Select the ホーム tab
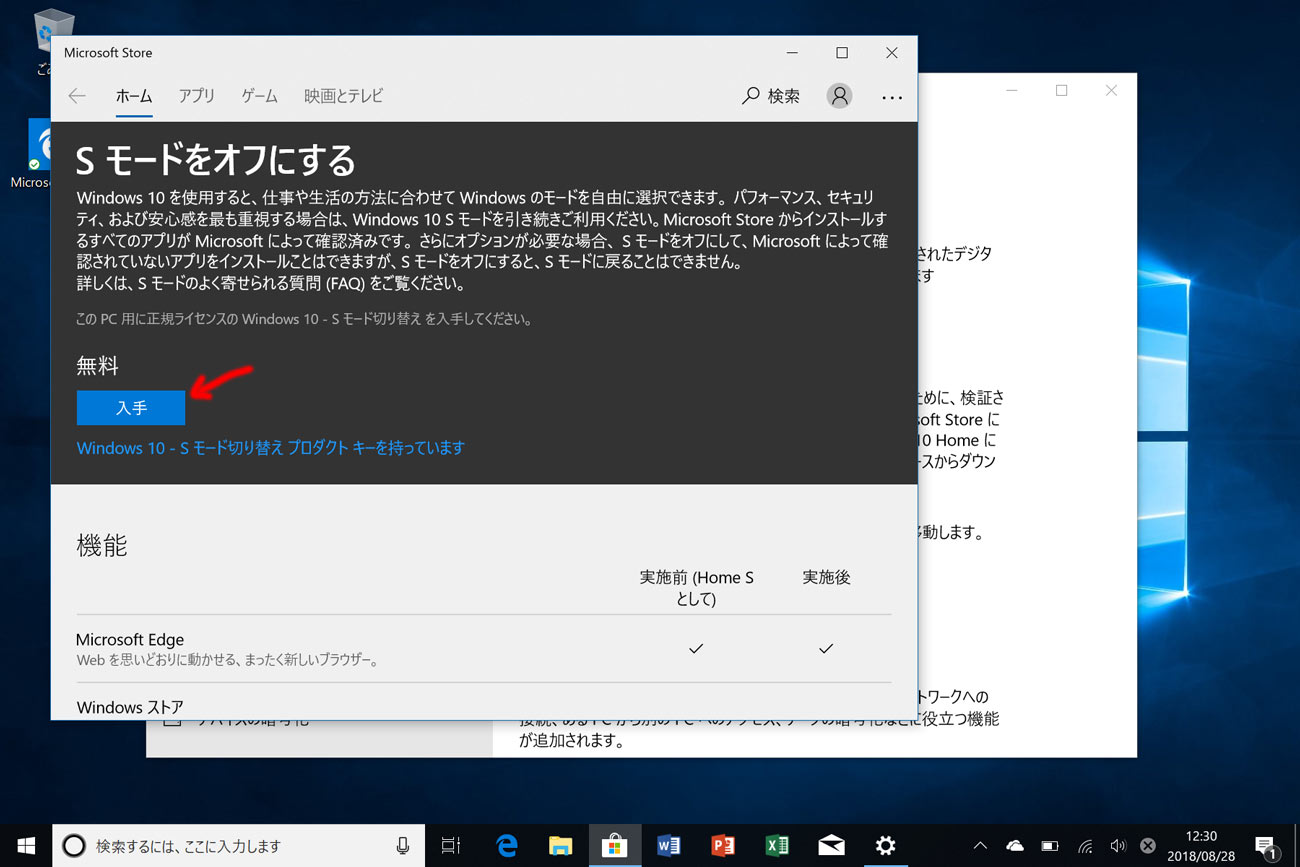 pyautogui.click(x=134, y=96)
